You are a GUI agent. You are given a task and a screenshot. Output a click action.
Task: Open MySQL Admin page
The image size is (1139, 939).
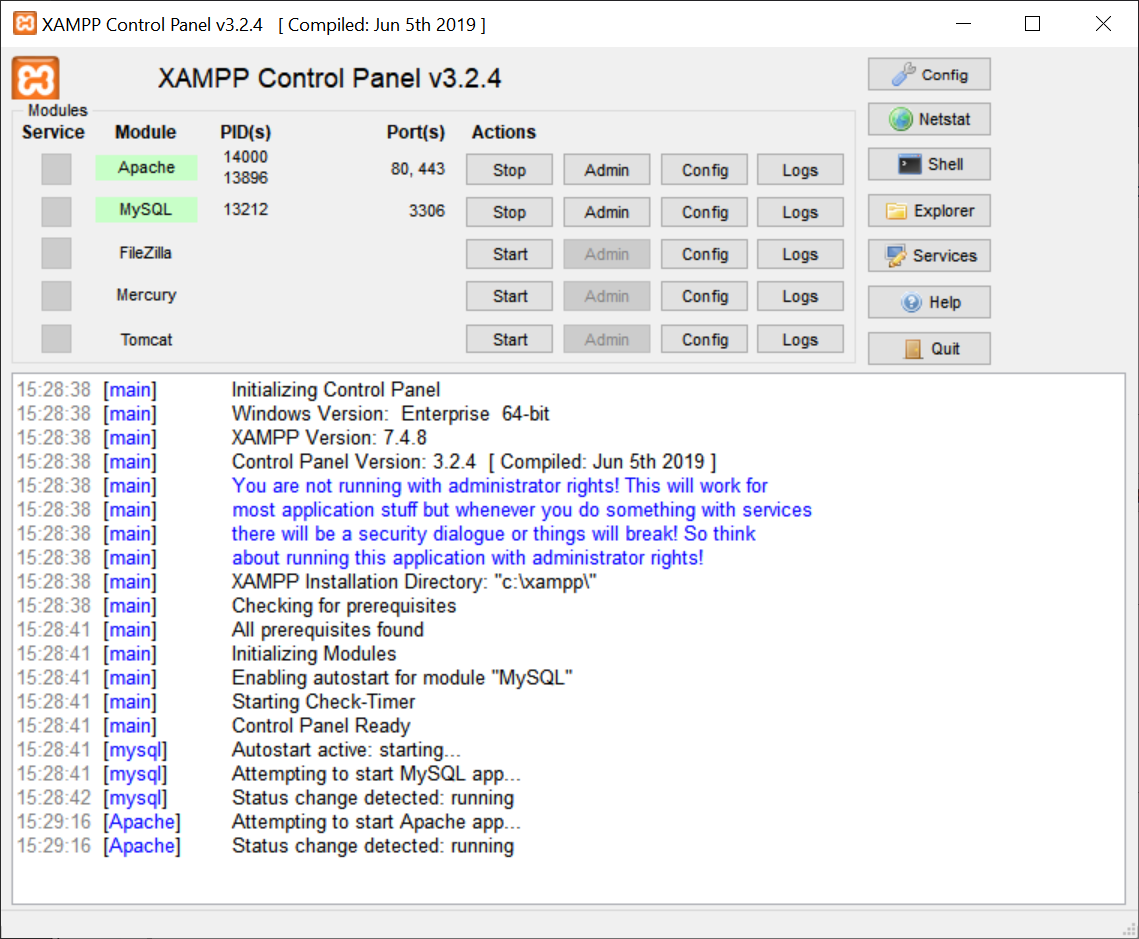(607, 212)
